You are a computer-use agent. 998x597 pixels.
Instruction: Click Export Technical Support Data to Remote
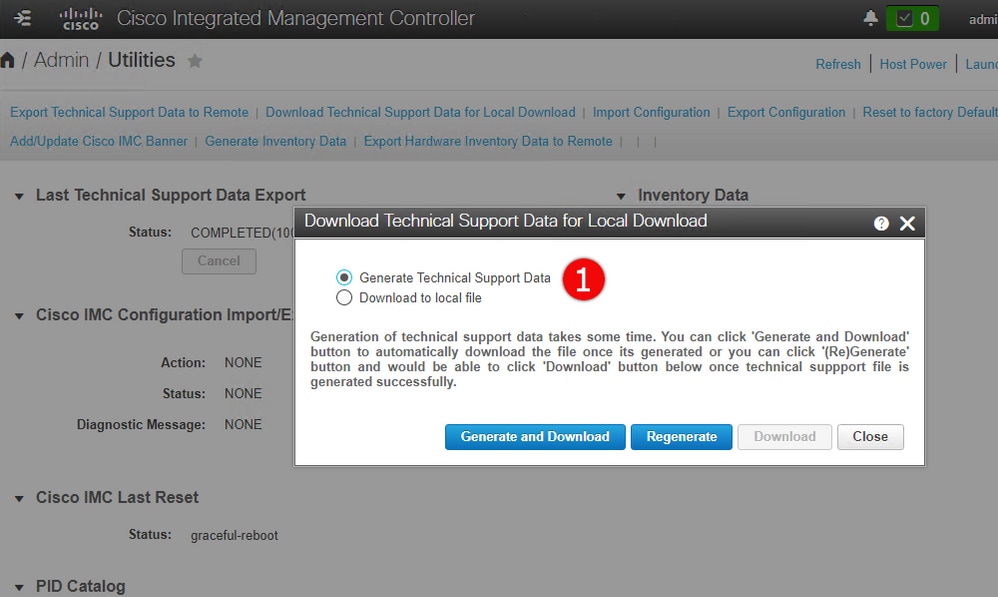[129, 112]
